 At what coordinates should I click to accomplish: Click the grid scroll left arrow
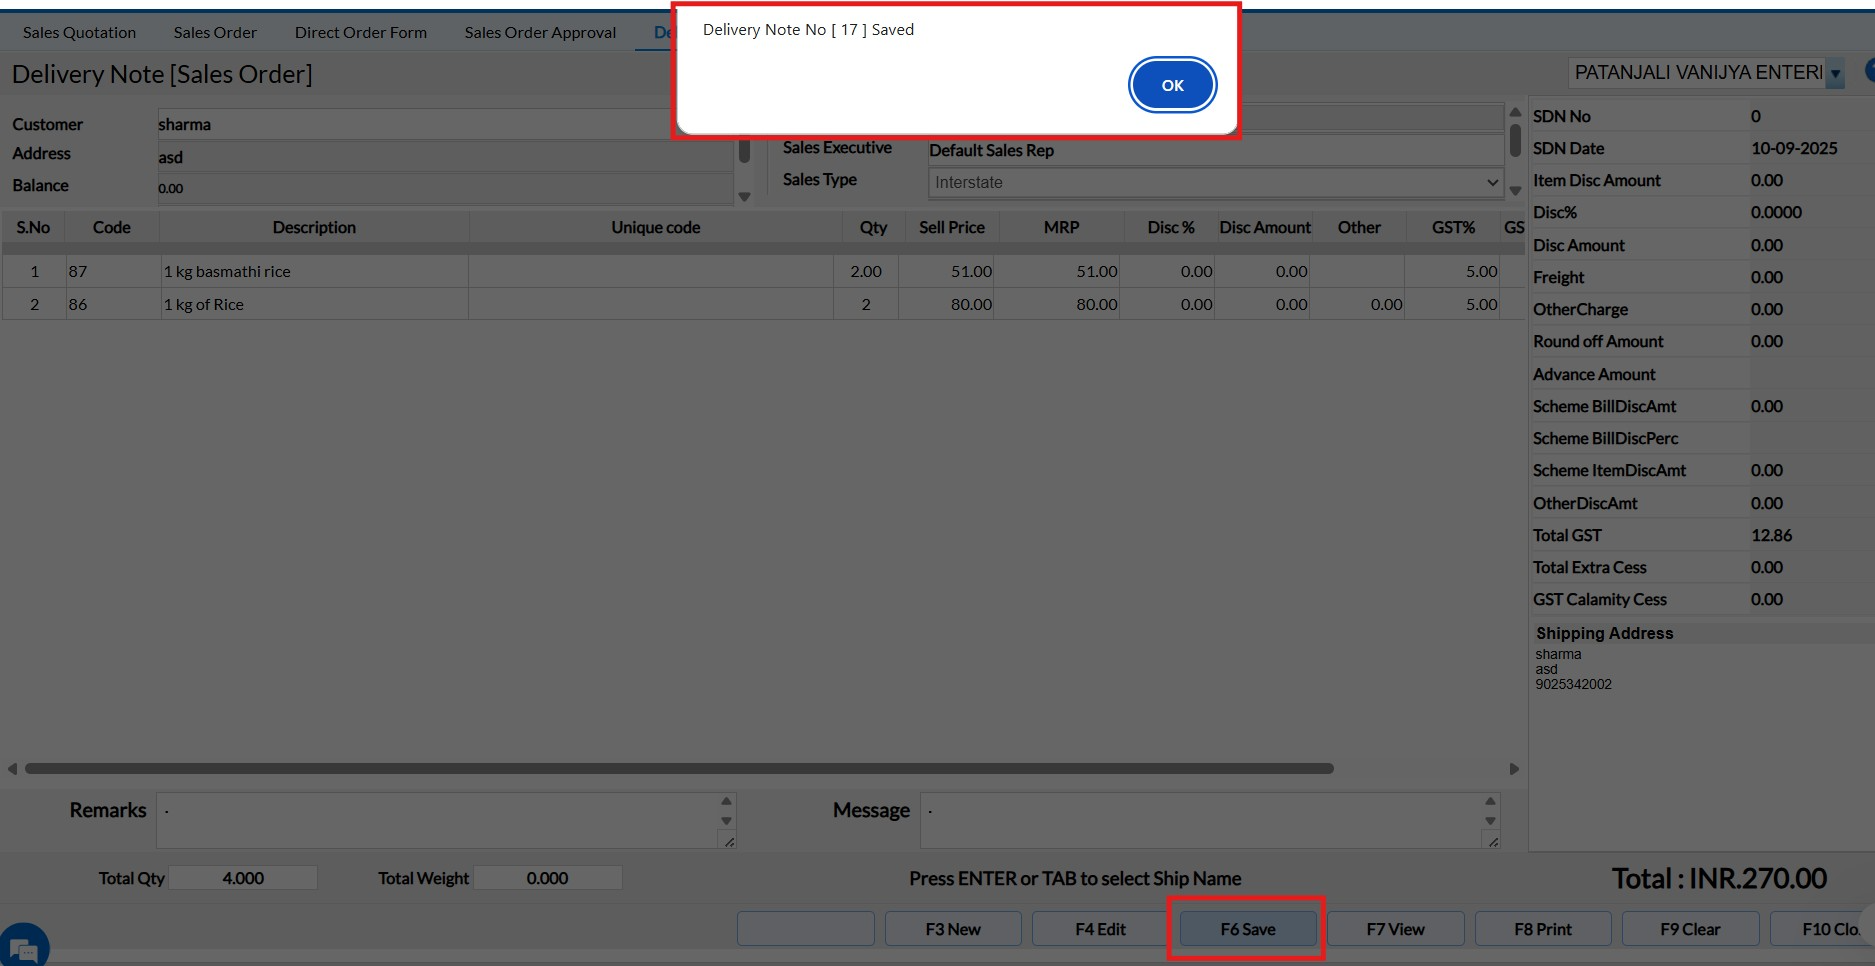(x=12, y=769)
